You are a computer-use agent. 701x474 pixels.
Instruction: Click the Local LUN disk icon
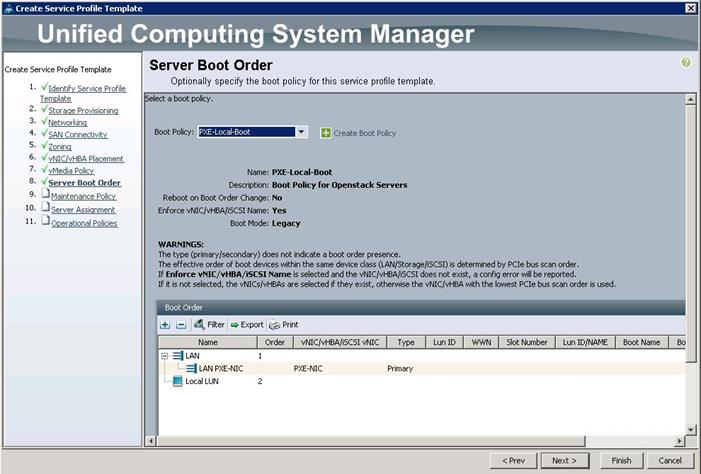(x=177, y=381)
